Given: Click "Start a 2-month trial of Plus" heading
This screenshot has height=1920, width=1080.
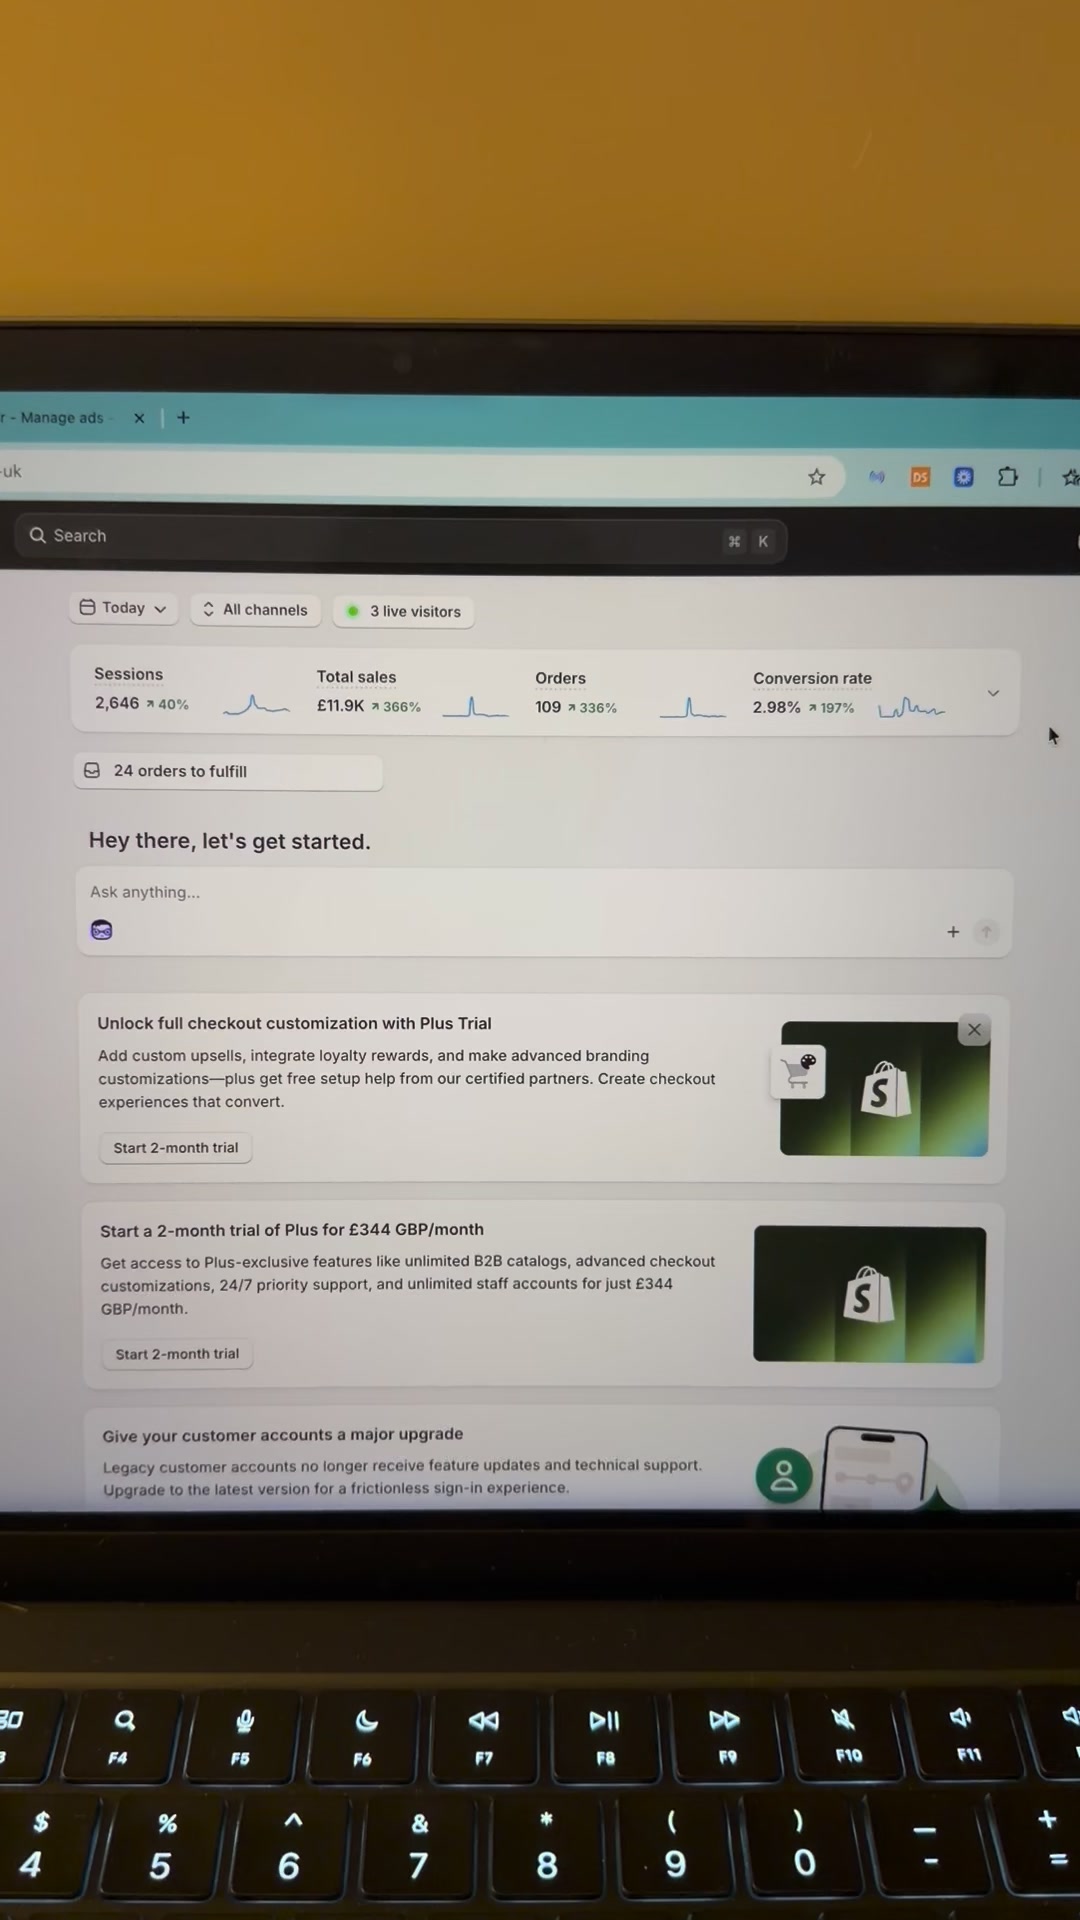Looking at the screenshot, I should click(292, 1230).
